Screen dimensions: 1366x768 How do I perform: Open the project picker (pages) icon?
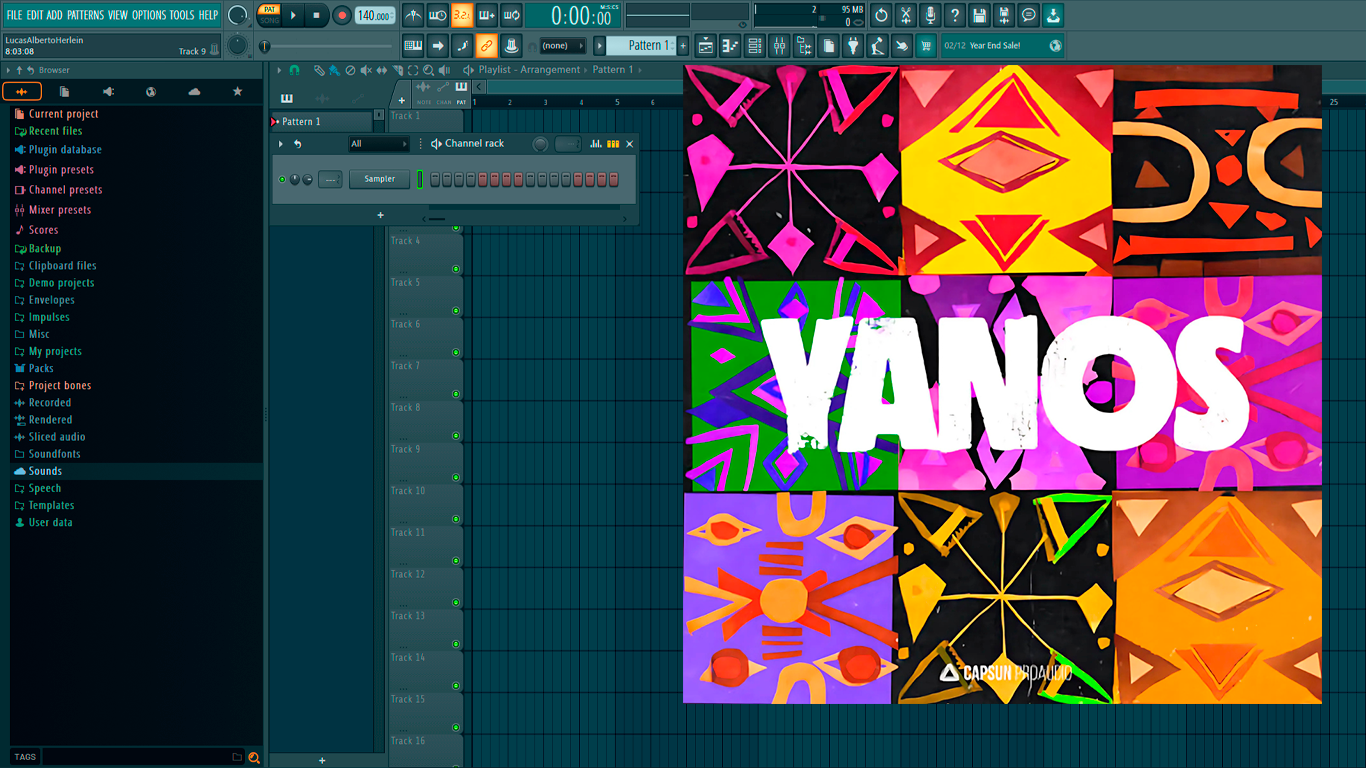(x=828, y=45)
